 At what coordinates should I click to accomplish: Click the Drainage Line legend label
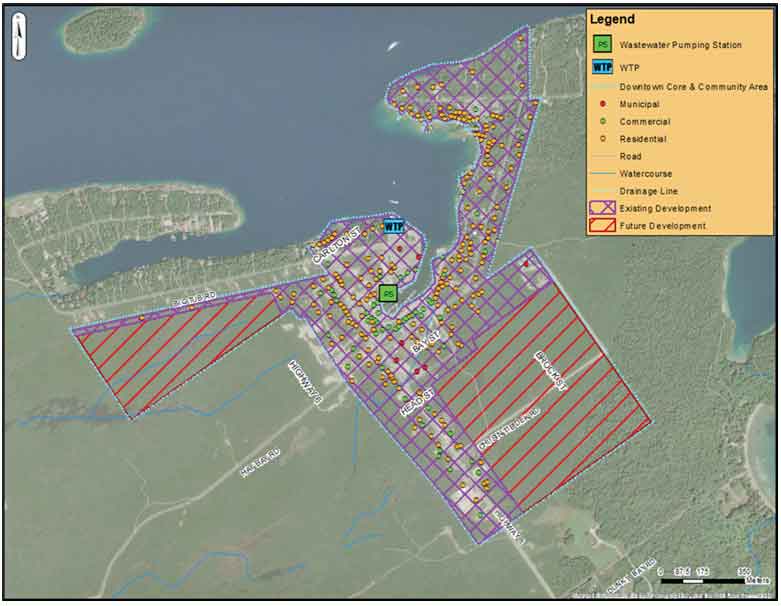pos(650,191)
